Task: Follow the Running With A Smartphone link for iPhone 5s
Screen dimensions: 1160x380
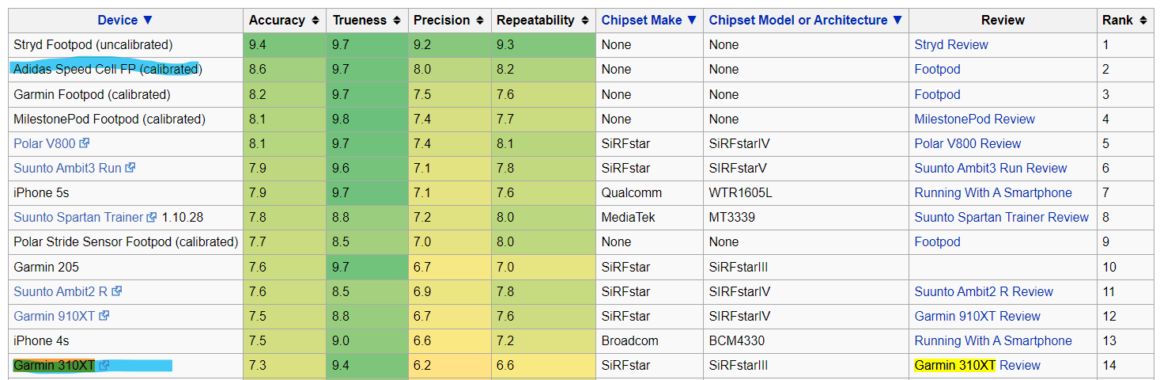Action: [x=993, y=193]
